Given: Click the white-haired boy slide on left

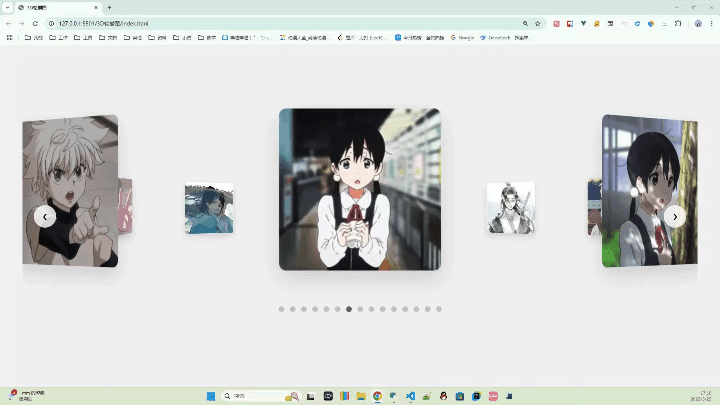Looking at the screenshot, I should click(70, 191).
